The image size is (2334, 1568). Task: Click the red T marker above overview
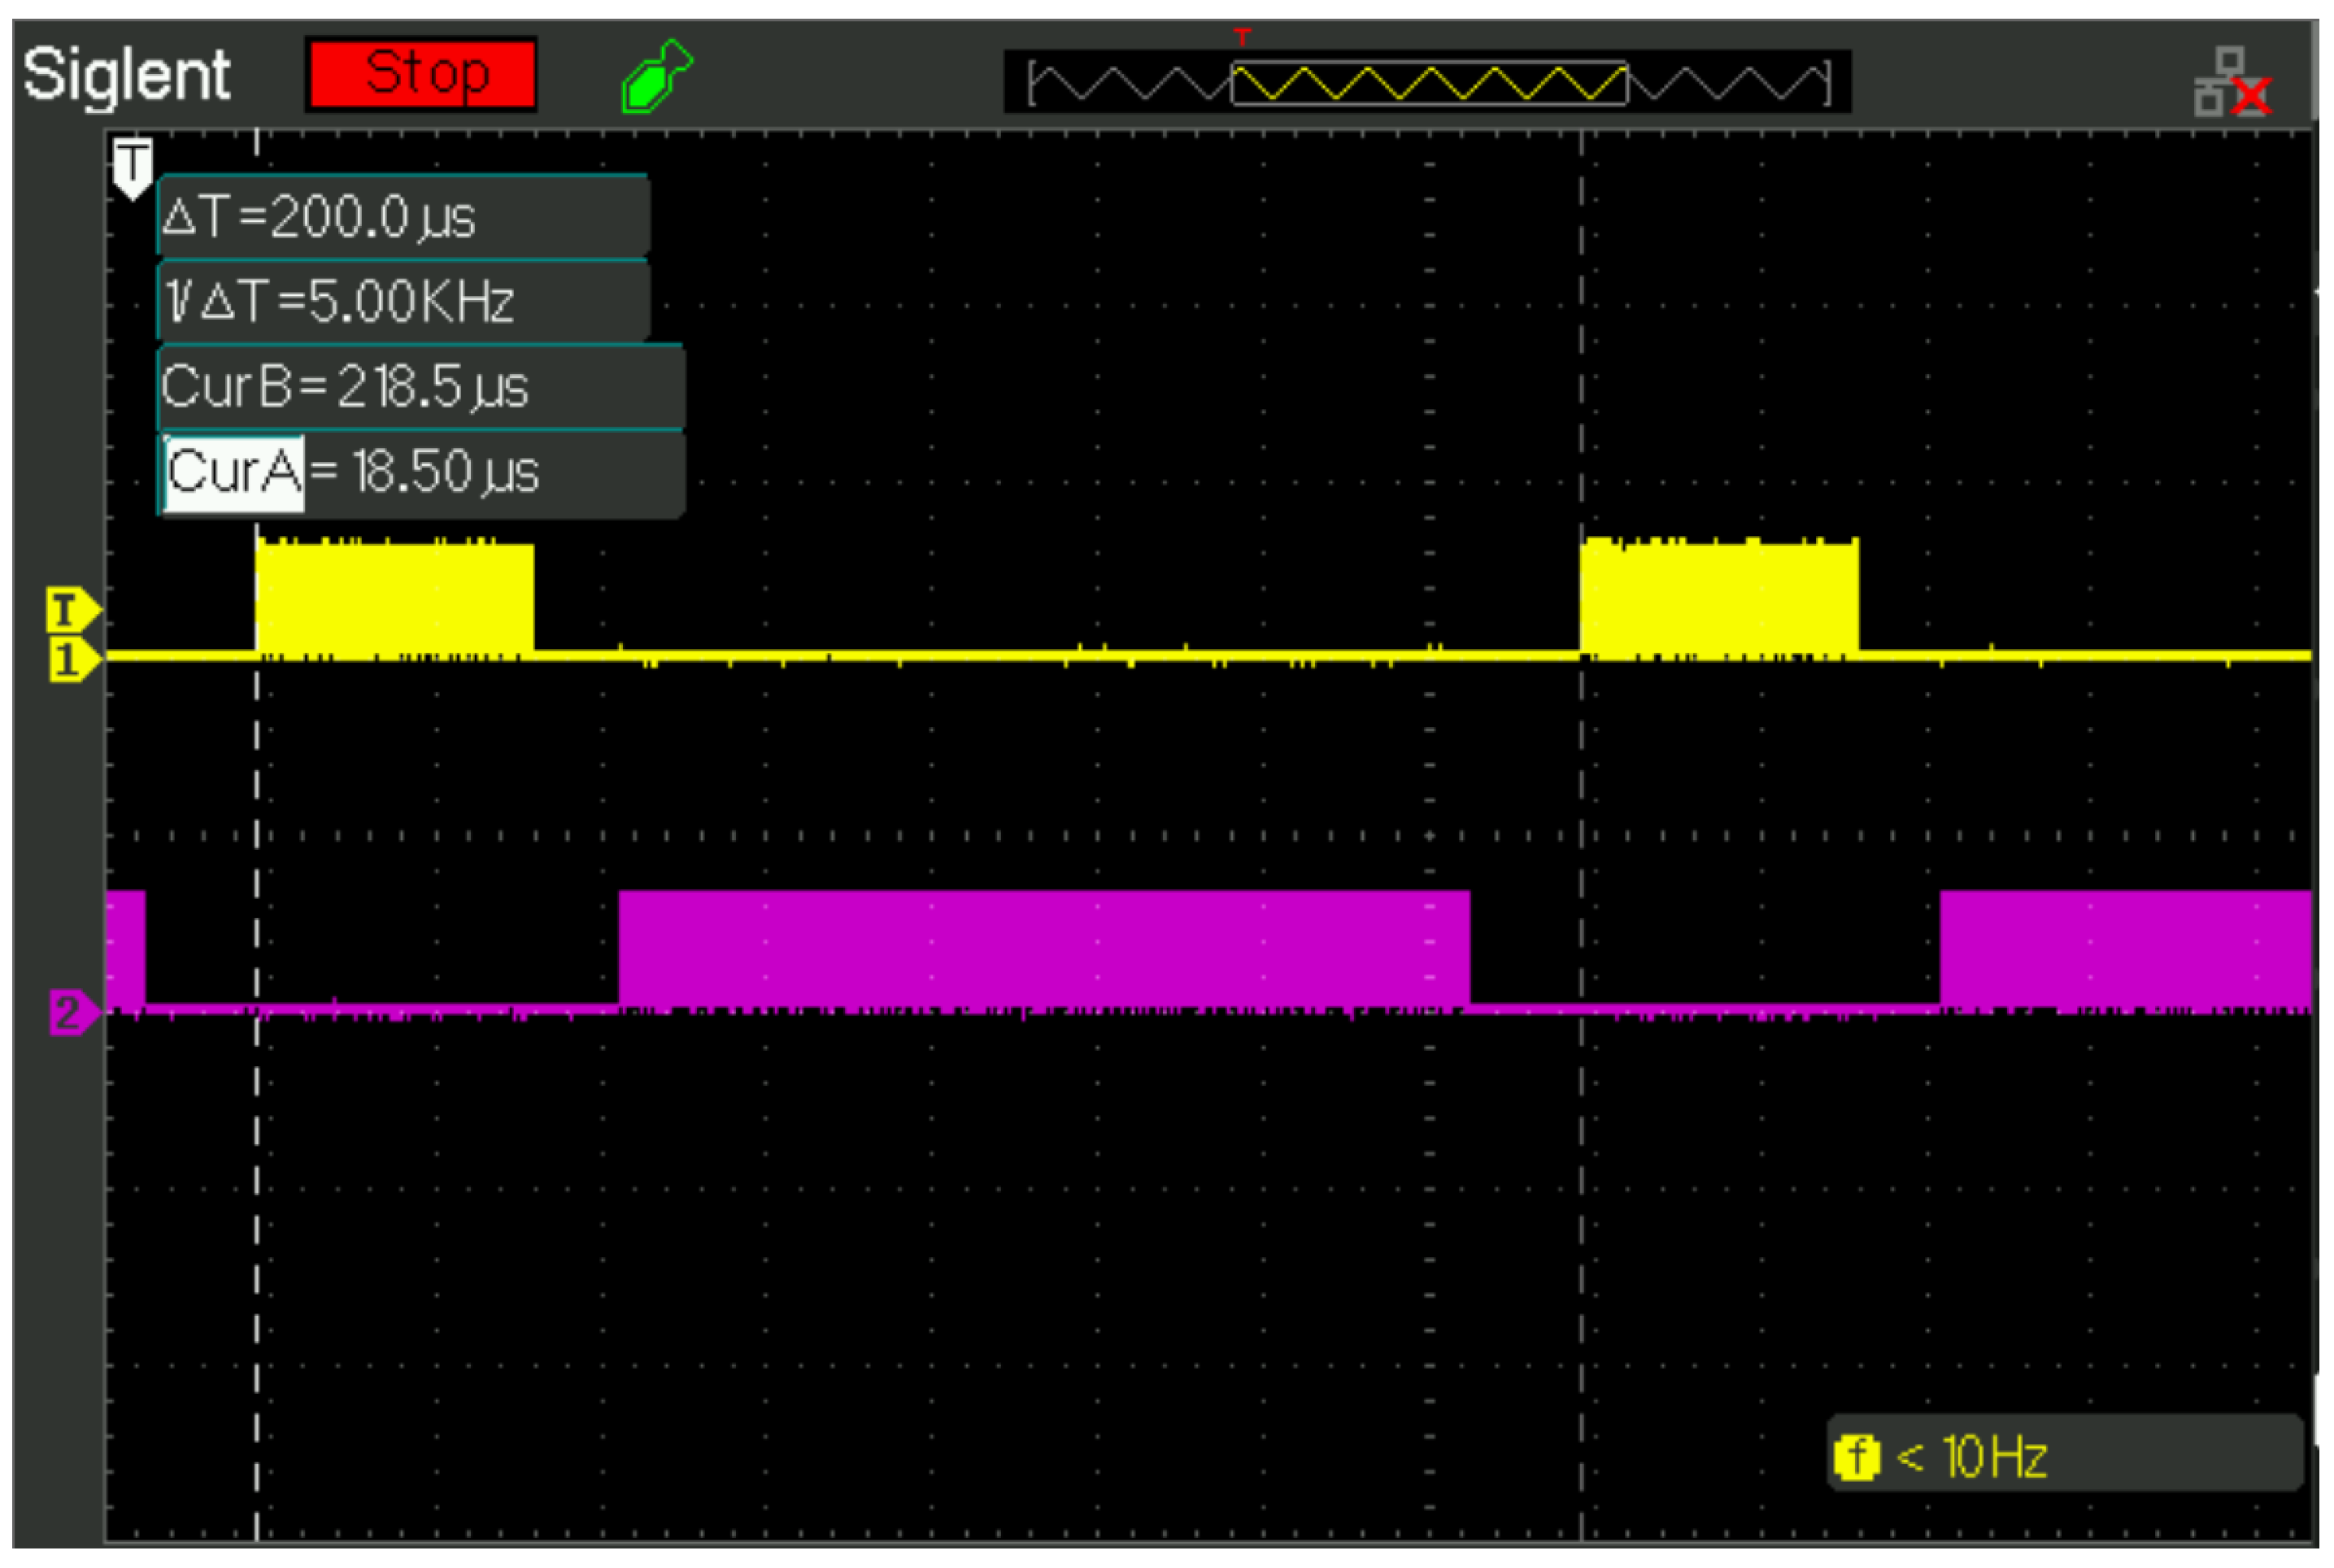[x=1241, y=37]
